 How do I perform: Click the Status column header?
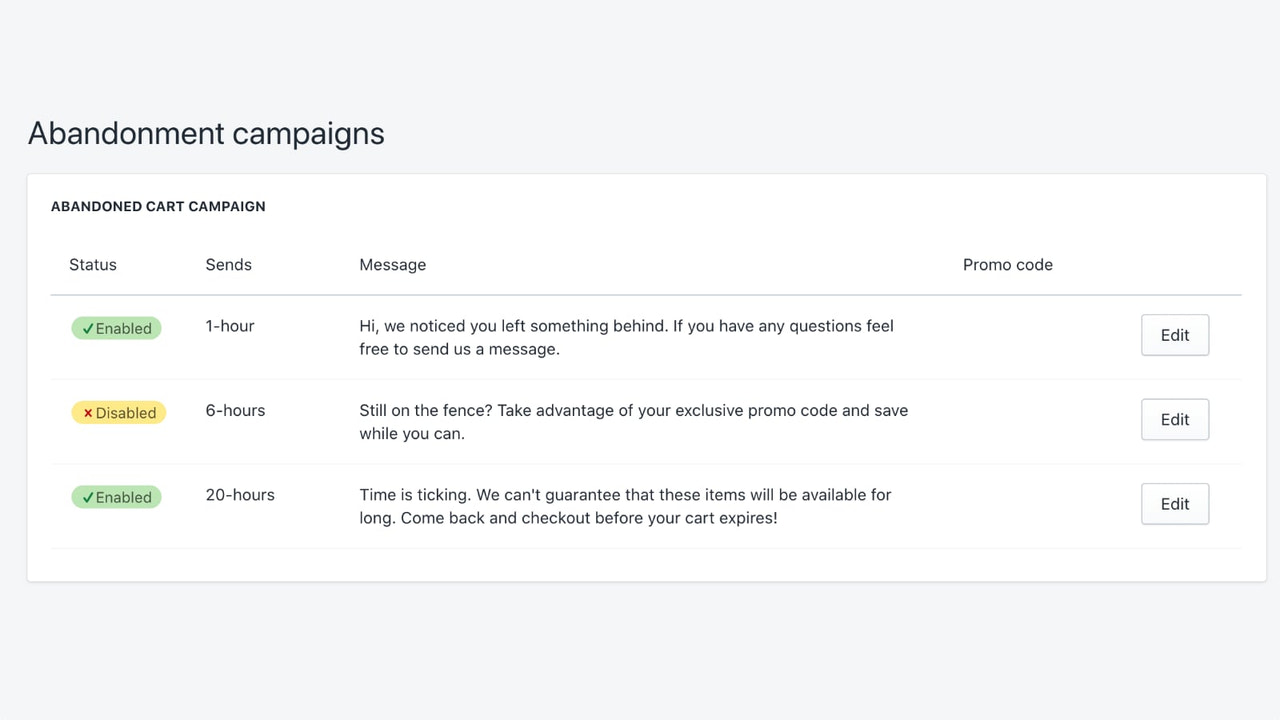92,264
